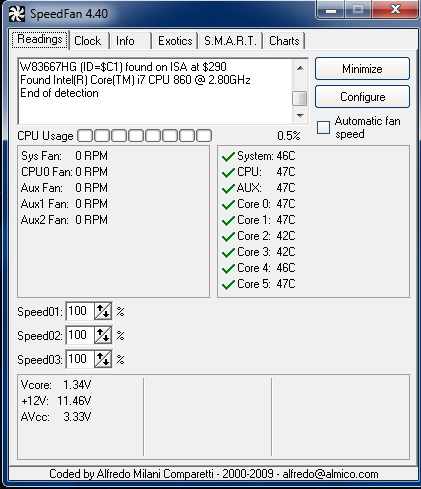This screenshot has width=421, height=489.
Task: Click the '+12V: 11.46V' voltage reading
Action: (x=56, y=401)
